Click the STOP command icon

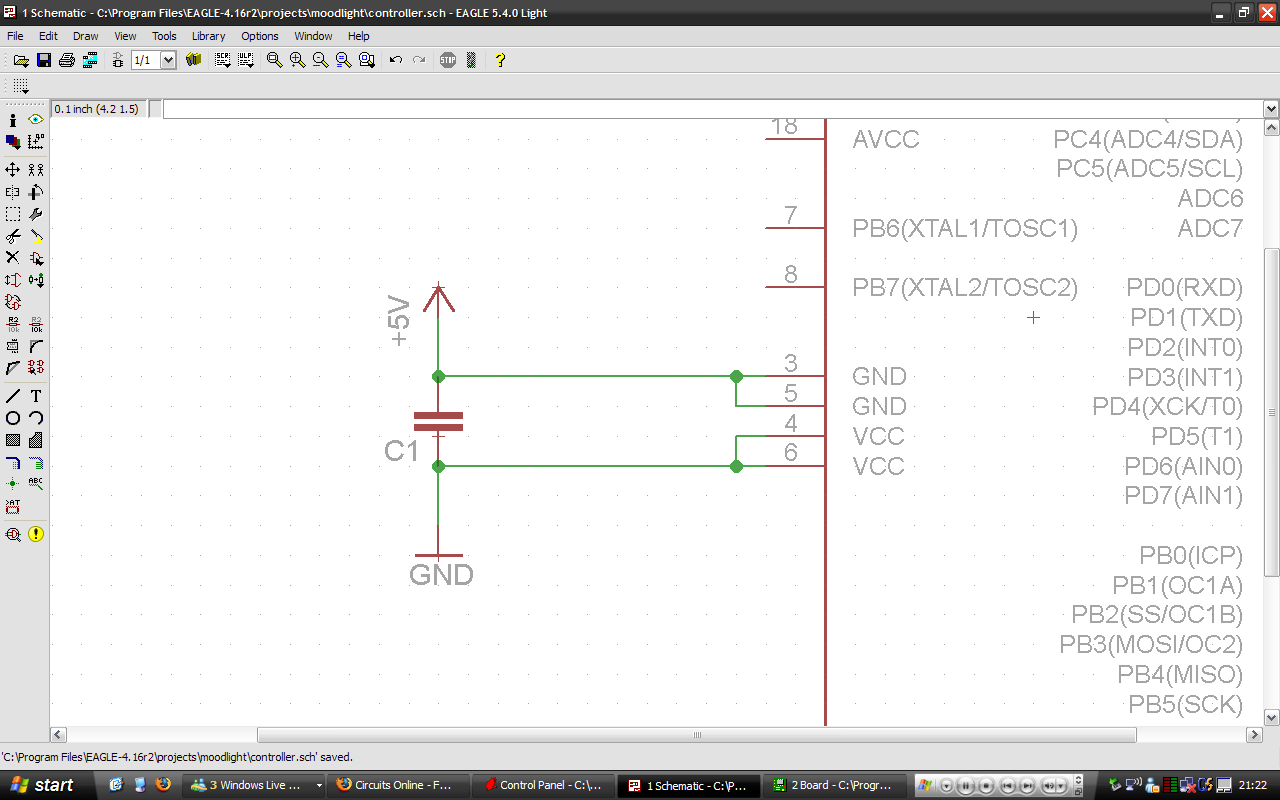448,60
